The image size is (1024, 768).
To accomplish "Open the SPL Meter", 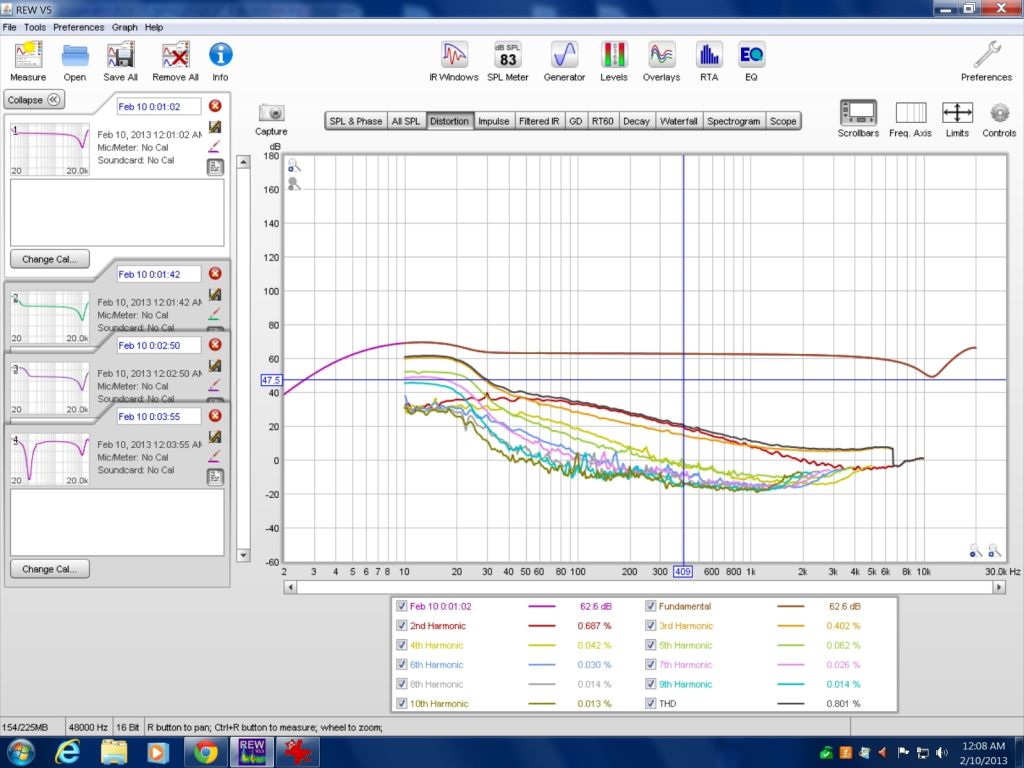I will (x=507, y=55).
